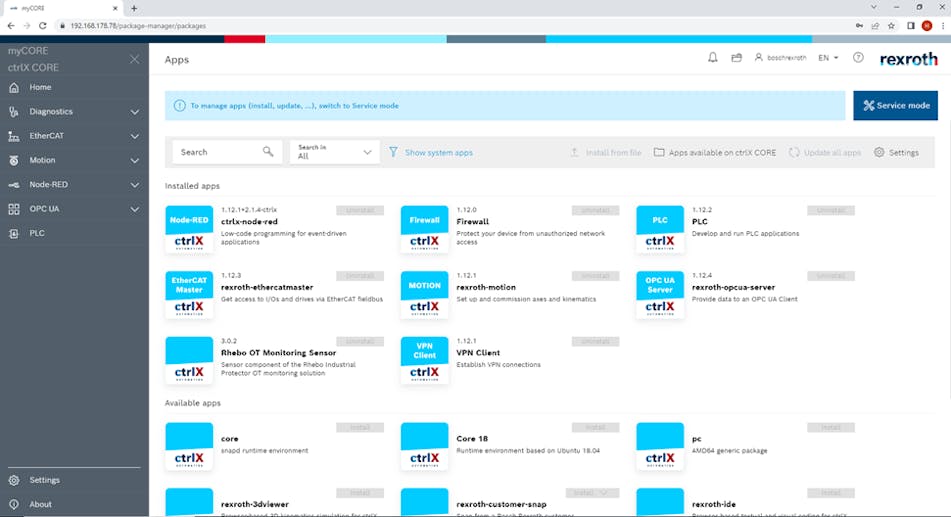Viewport: 951px width, 517px height.
Task: Click the PLC sidebar icon
Action: 14,233
